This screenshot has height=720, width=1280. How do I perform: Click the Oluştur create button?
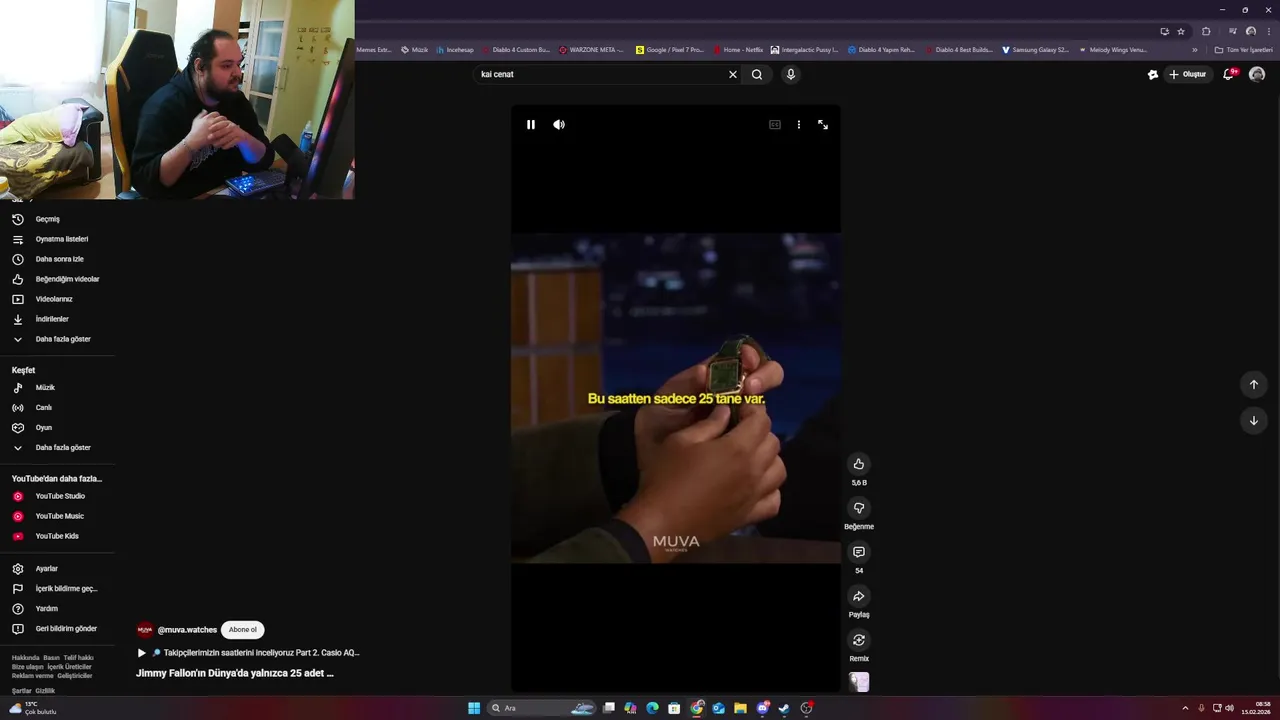1188,74
